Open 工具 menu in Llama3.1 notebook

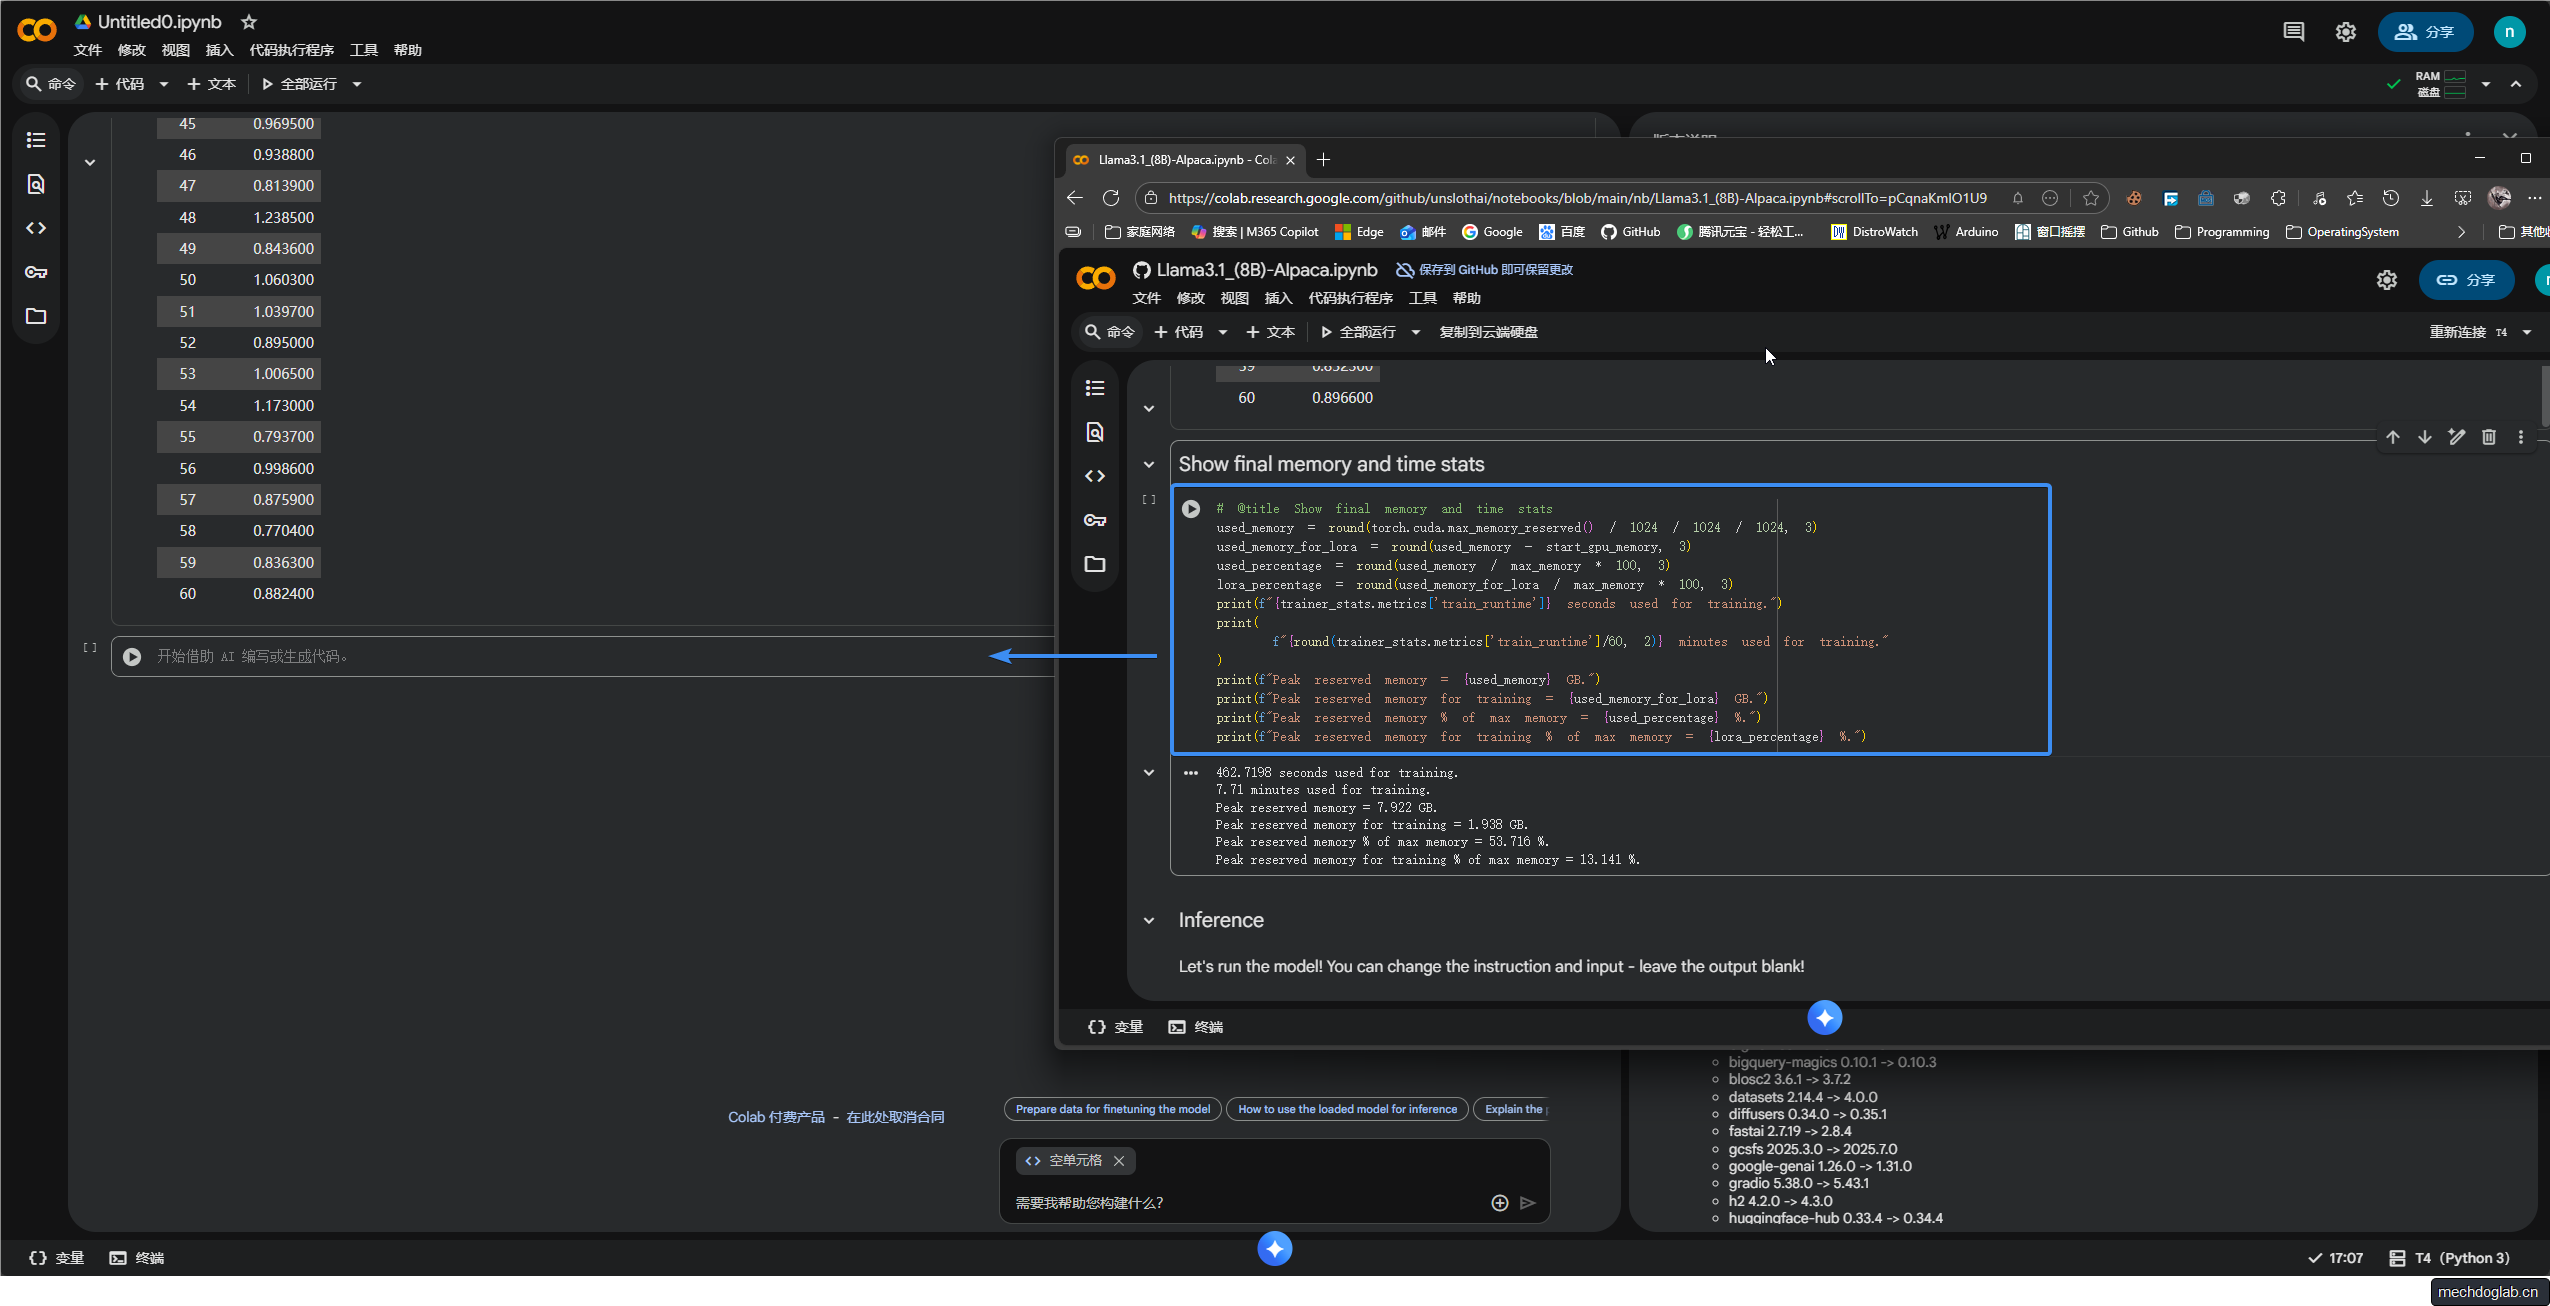(1422, 298)
